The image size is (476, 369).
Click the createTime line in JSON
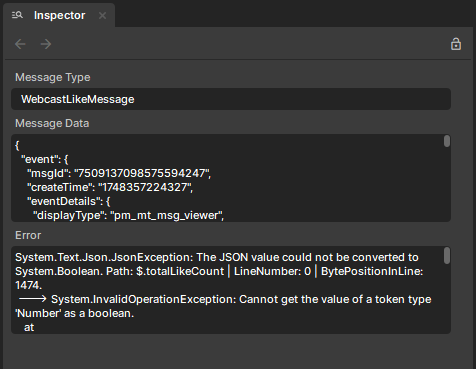[x=110, y=187]
